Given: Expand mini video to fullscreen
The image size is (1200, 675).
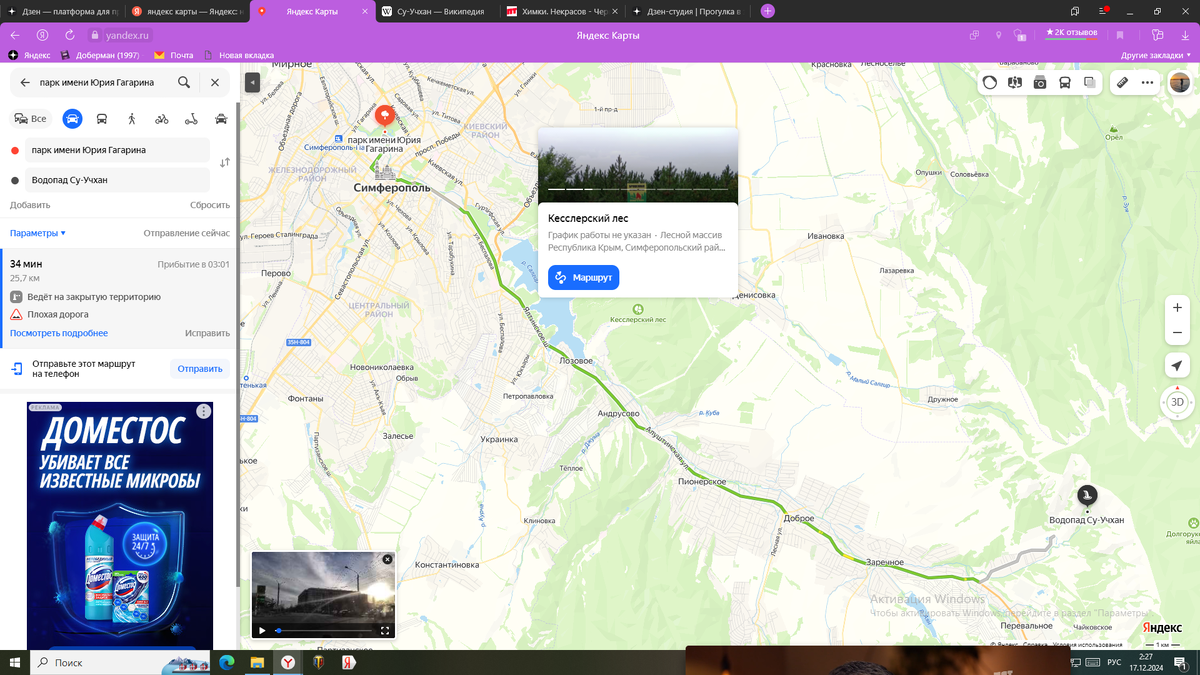Looking at the screenshot, I should pos(385,631).
